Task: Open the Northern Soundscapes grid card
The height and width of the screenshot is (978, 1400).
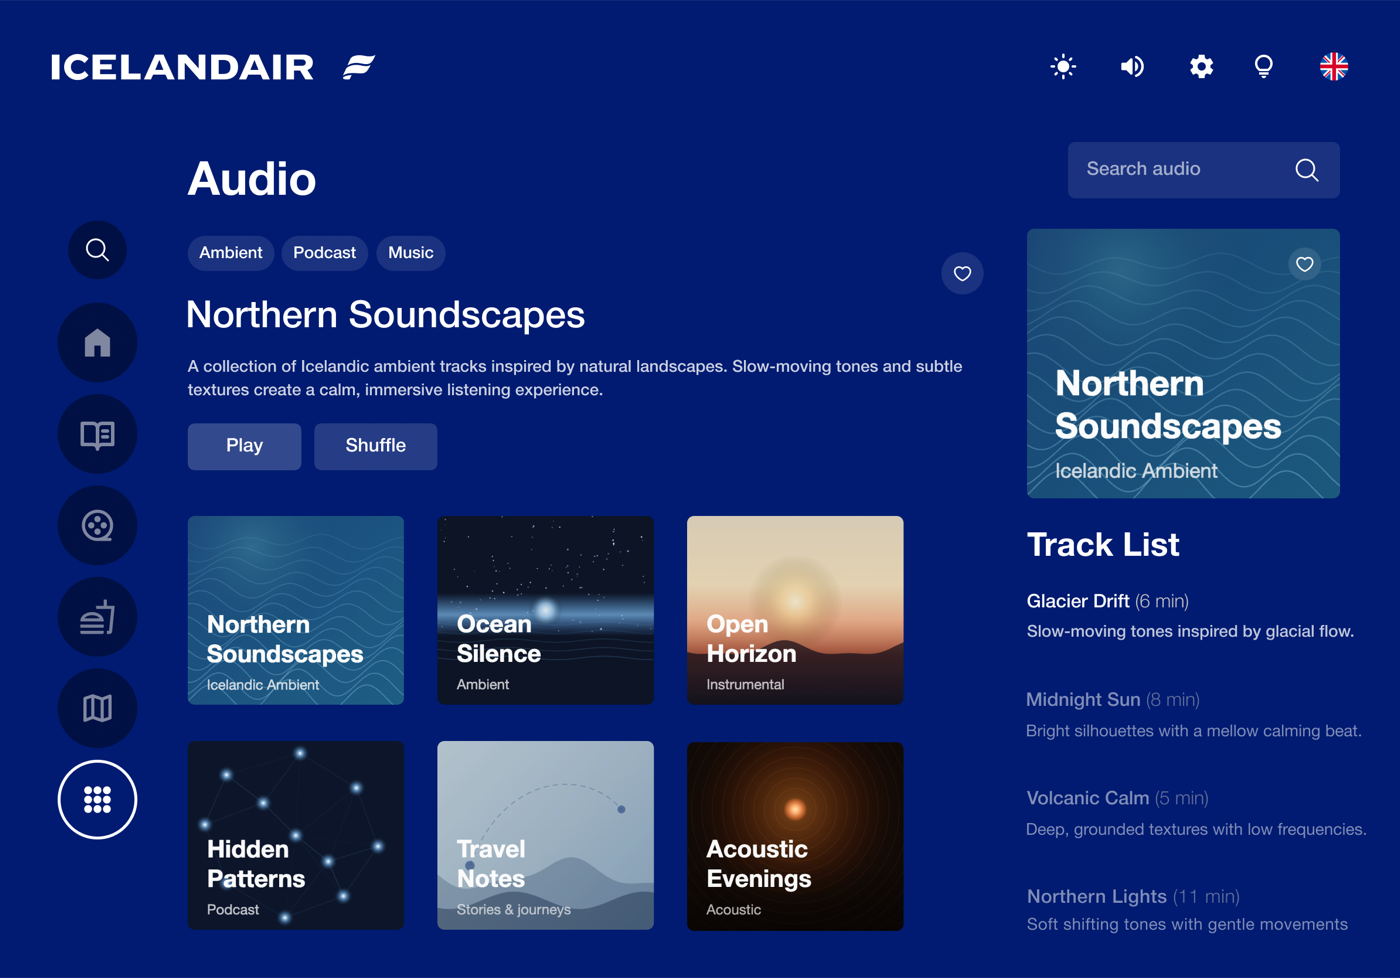Action: [x=296, y=610]
